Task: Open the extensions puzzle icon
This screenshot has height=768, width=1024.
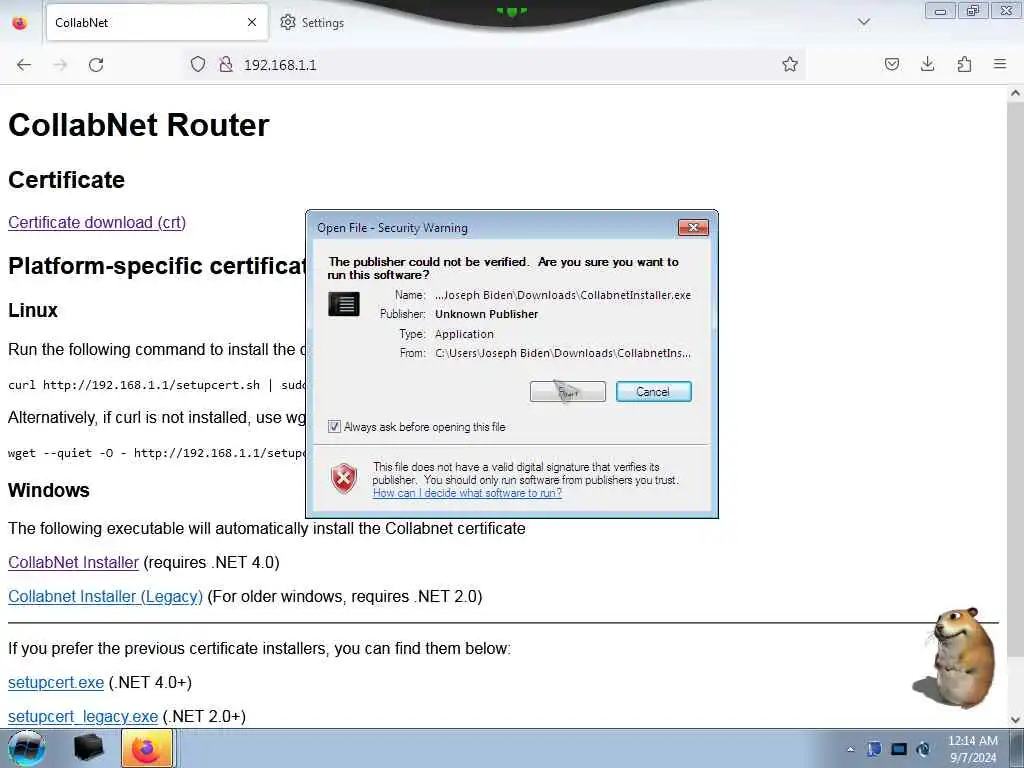Action: pos(964,64)
